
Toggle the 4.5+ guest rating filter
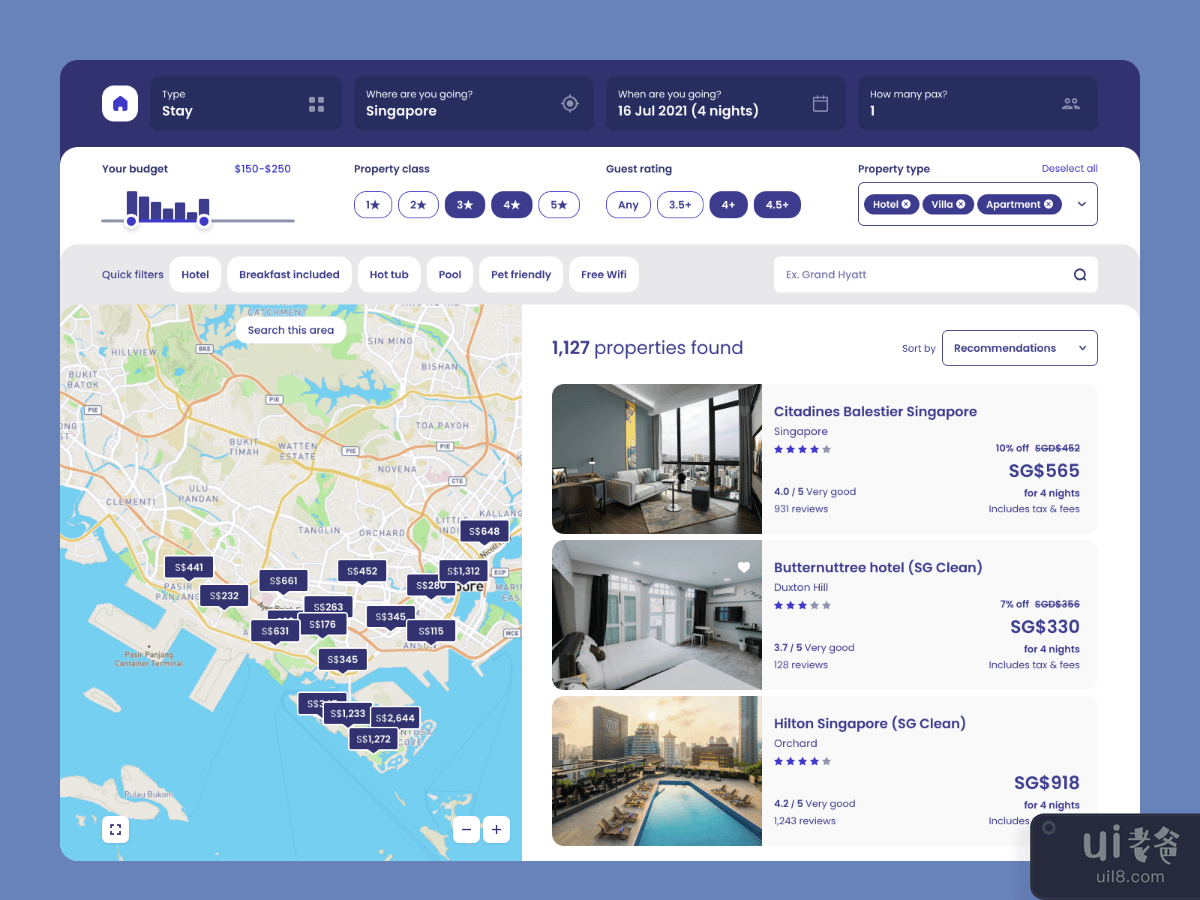tap(777, 205)
